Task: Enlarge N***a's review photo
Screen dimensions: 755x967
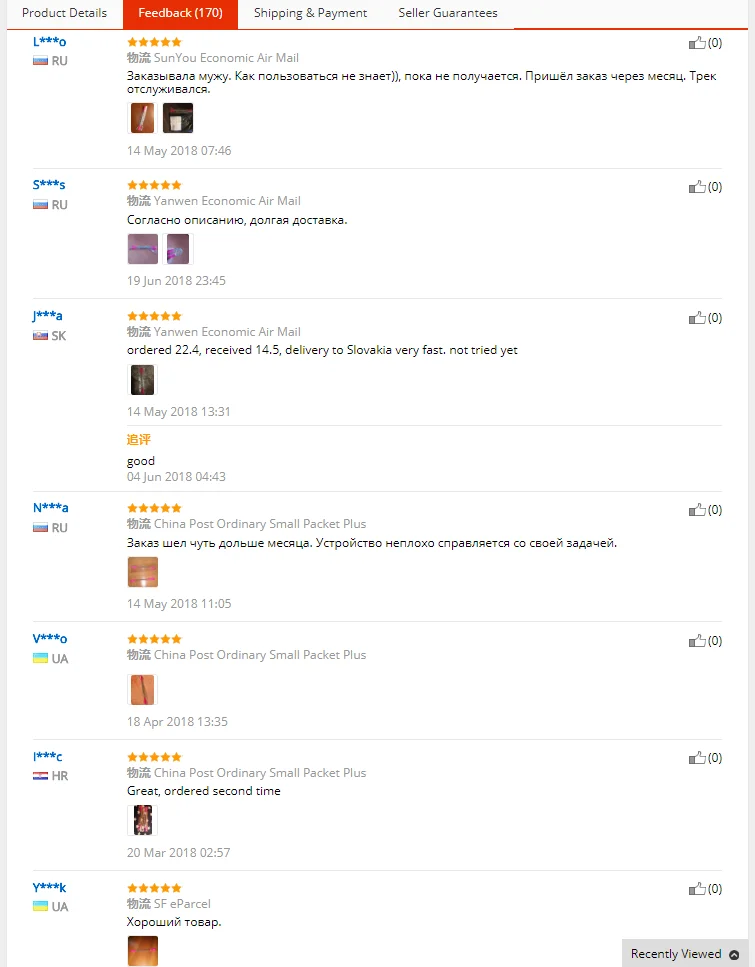Action: [142, 571]
